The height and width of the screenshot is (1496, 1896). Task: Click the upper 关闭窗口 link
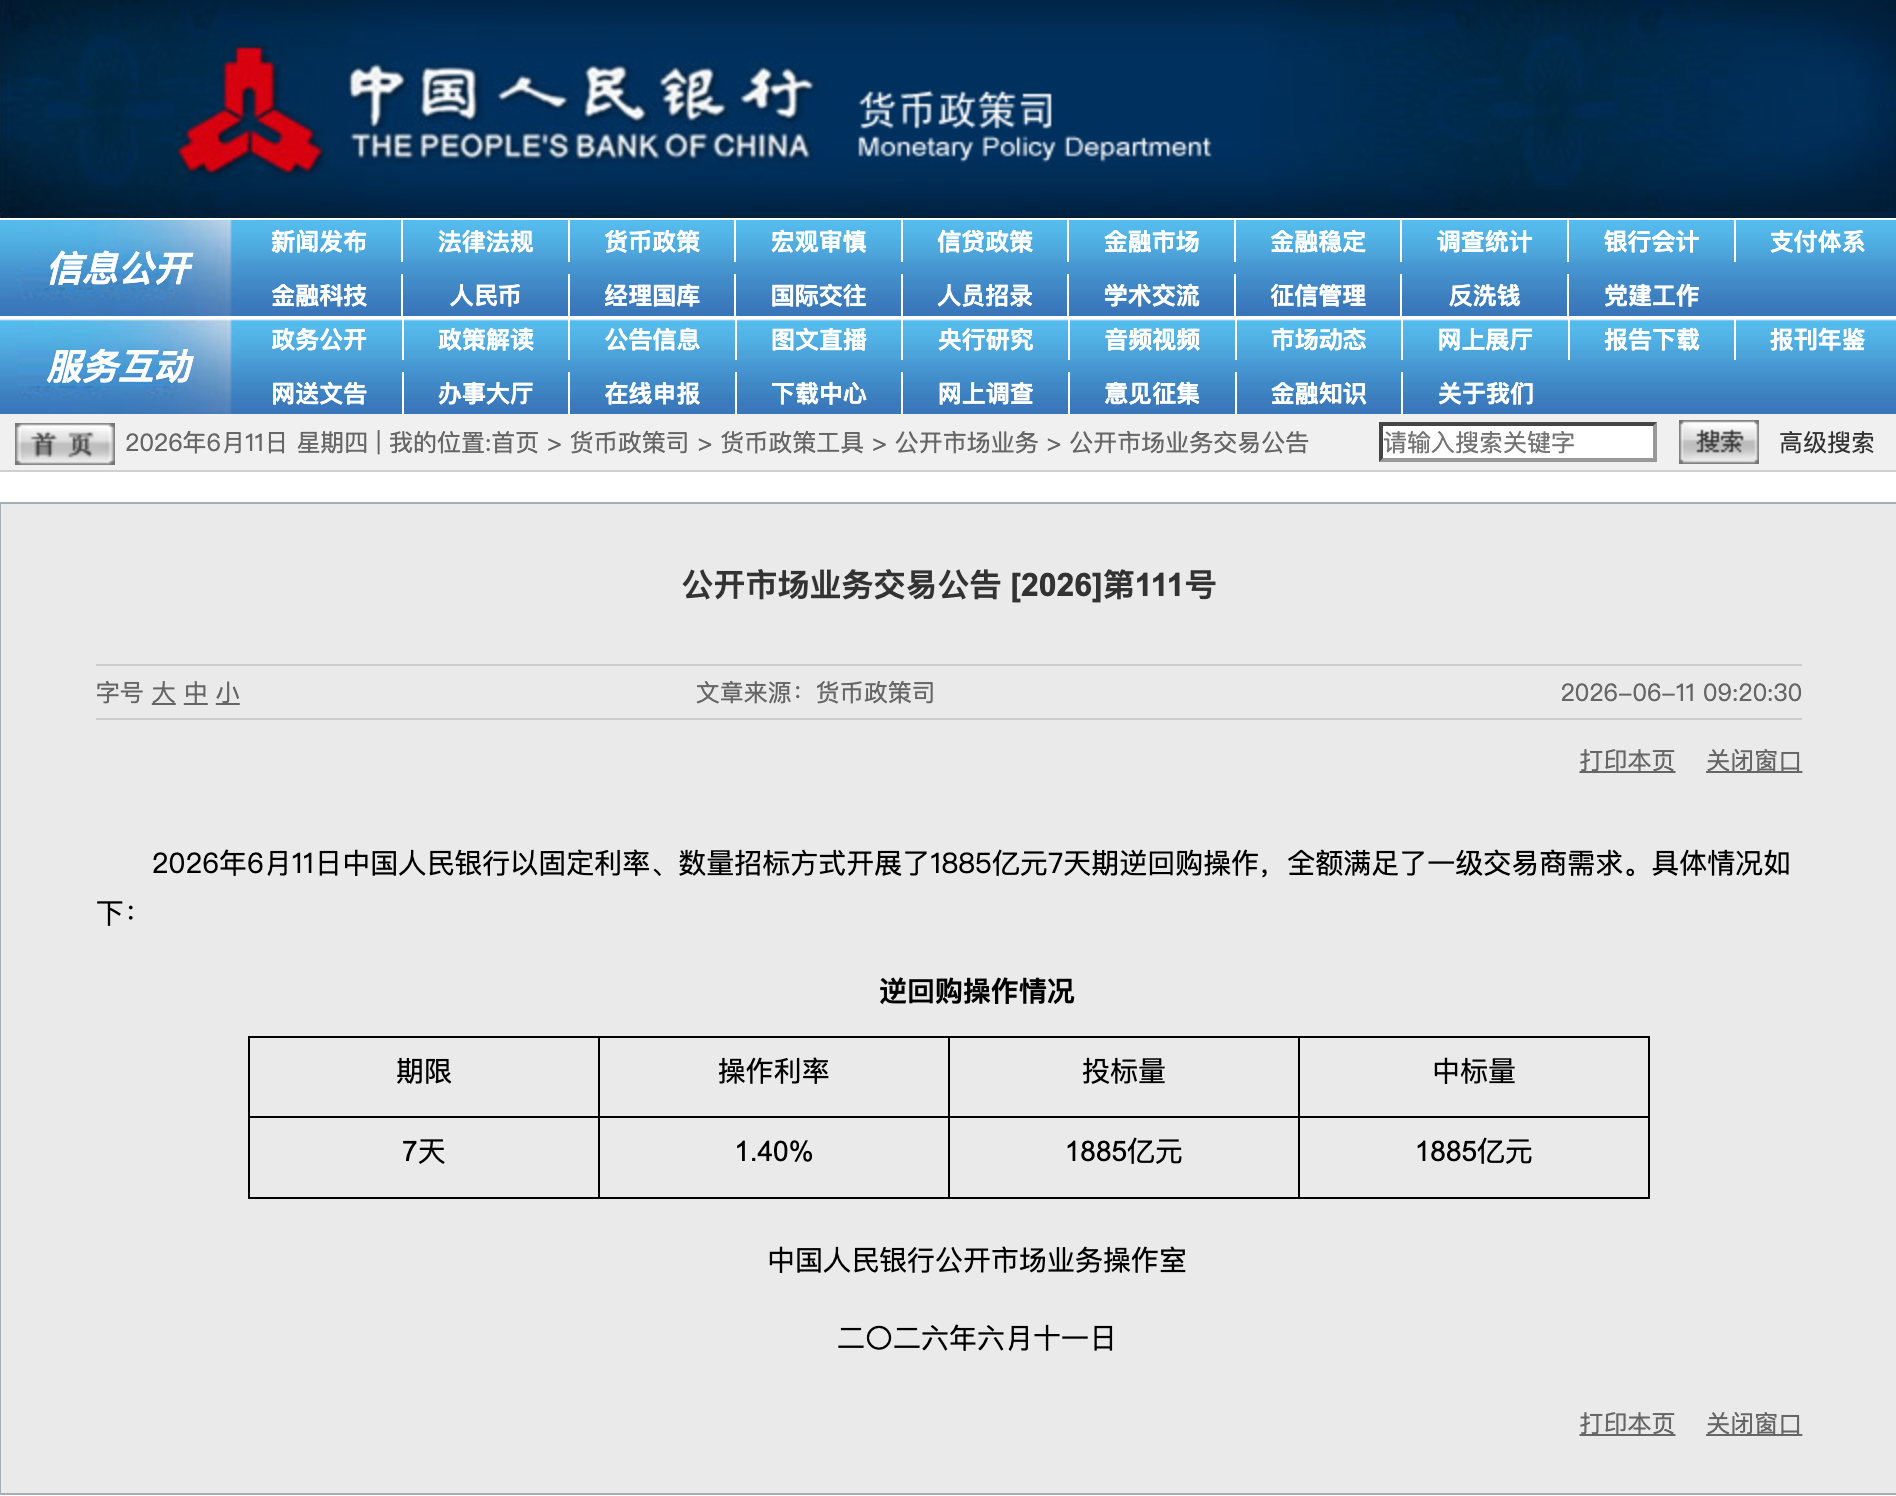[1754, 761]
